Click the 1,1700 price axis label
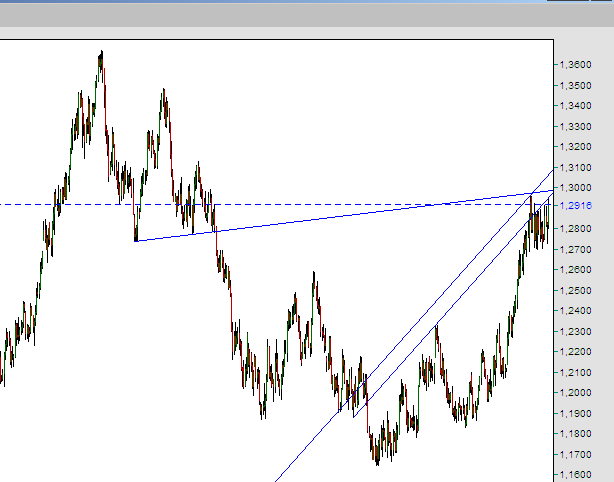This screenshot has height=482, width=614. click(x=576, y=455)
